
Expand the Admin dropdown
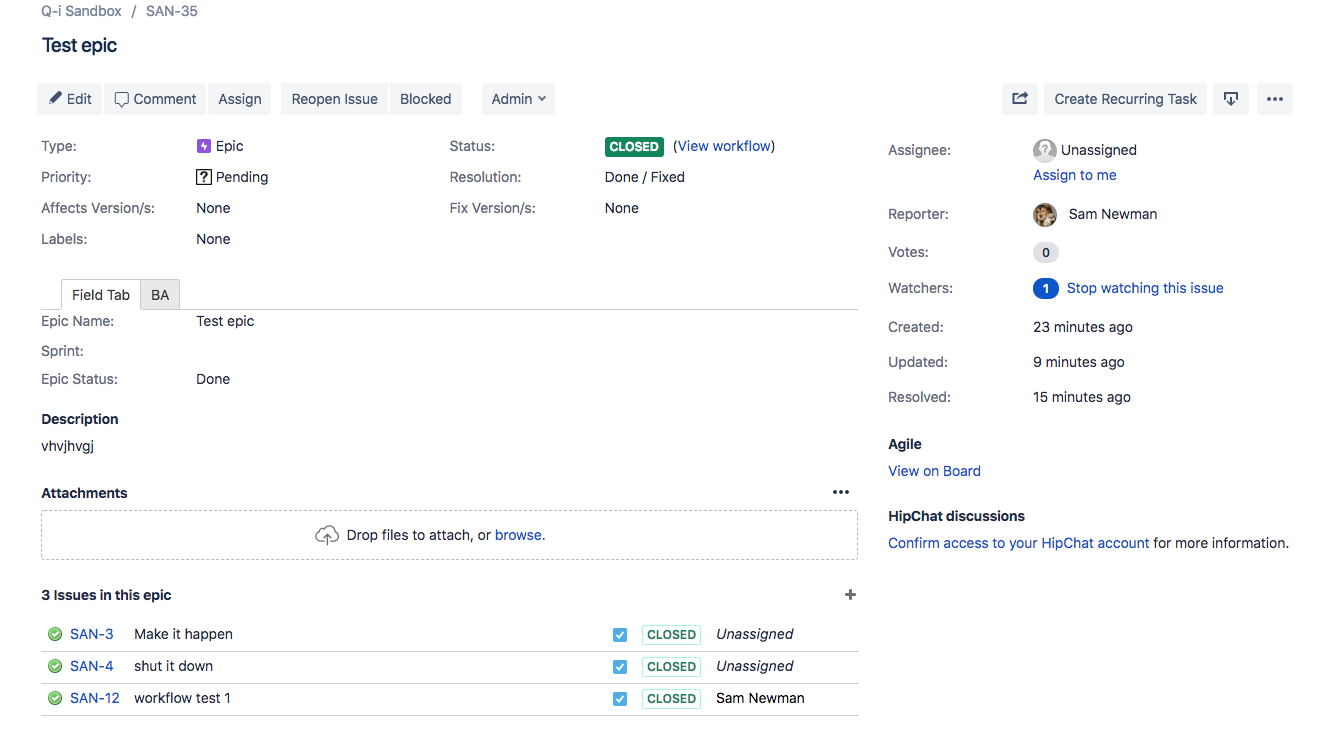click(518, 99)
